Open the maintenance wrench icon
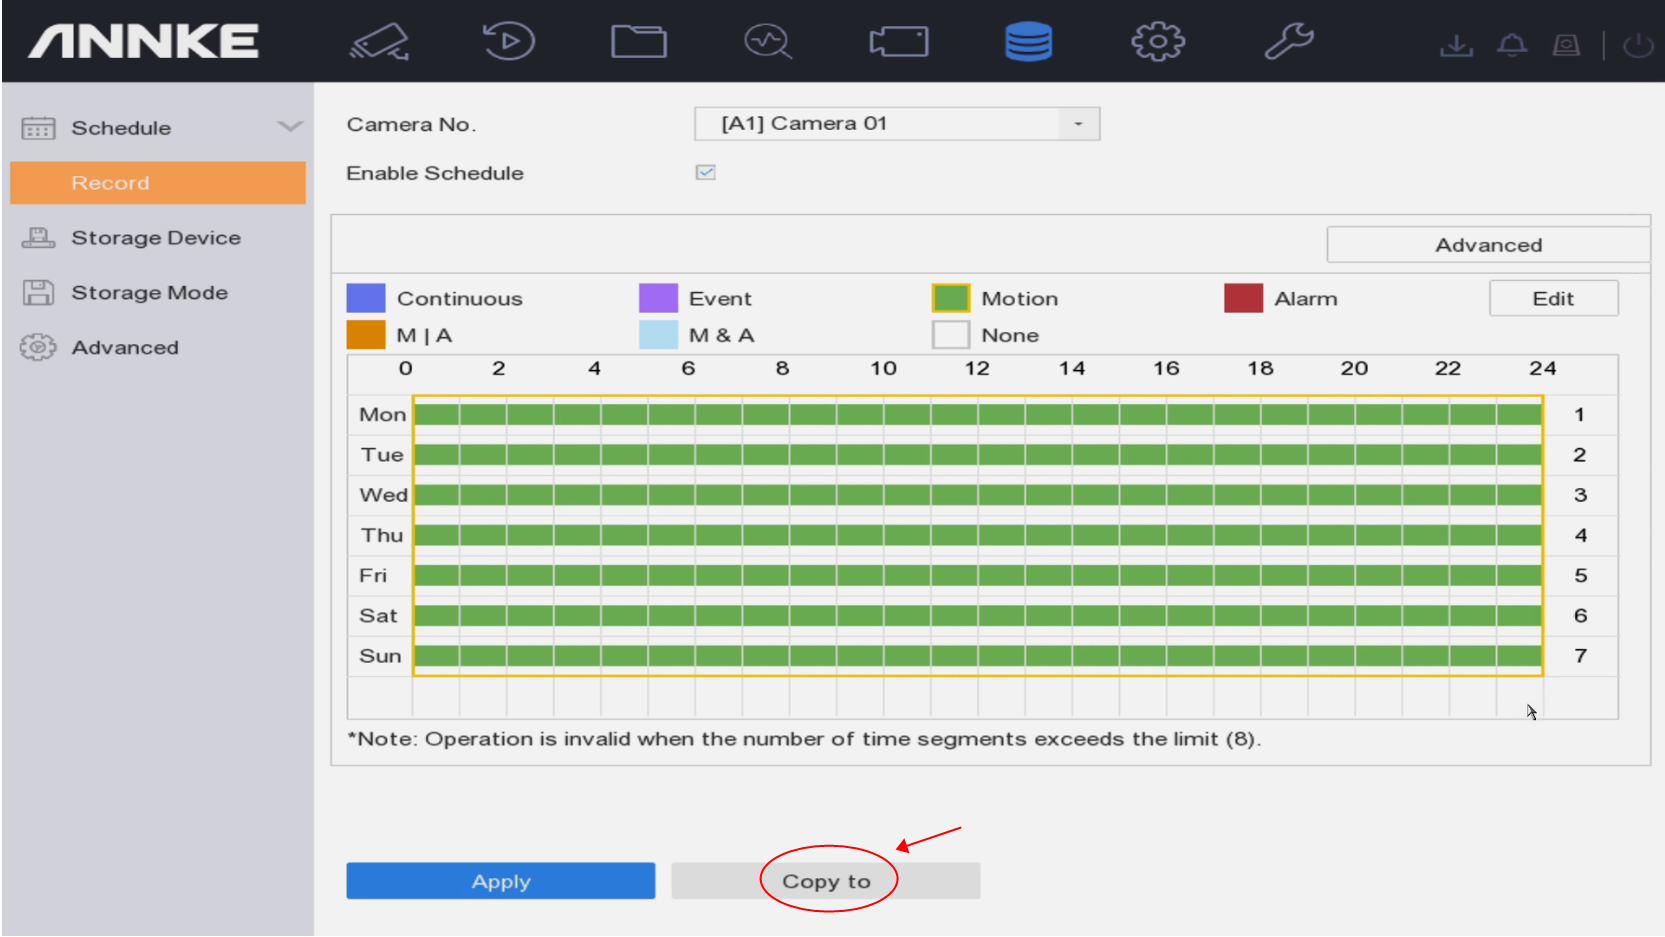This screenshot has width=1665, height=937. tap(1288, 42)
